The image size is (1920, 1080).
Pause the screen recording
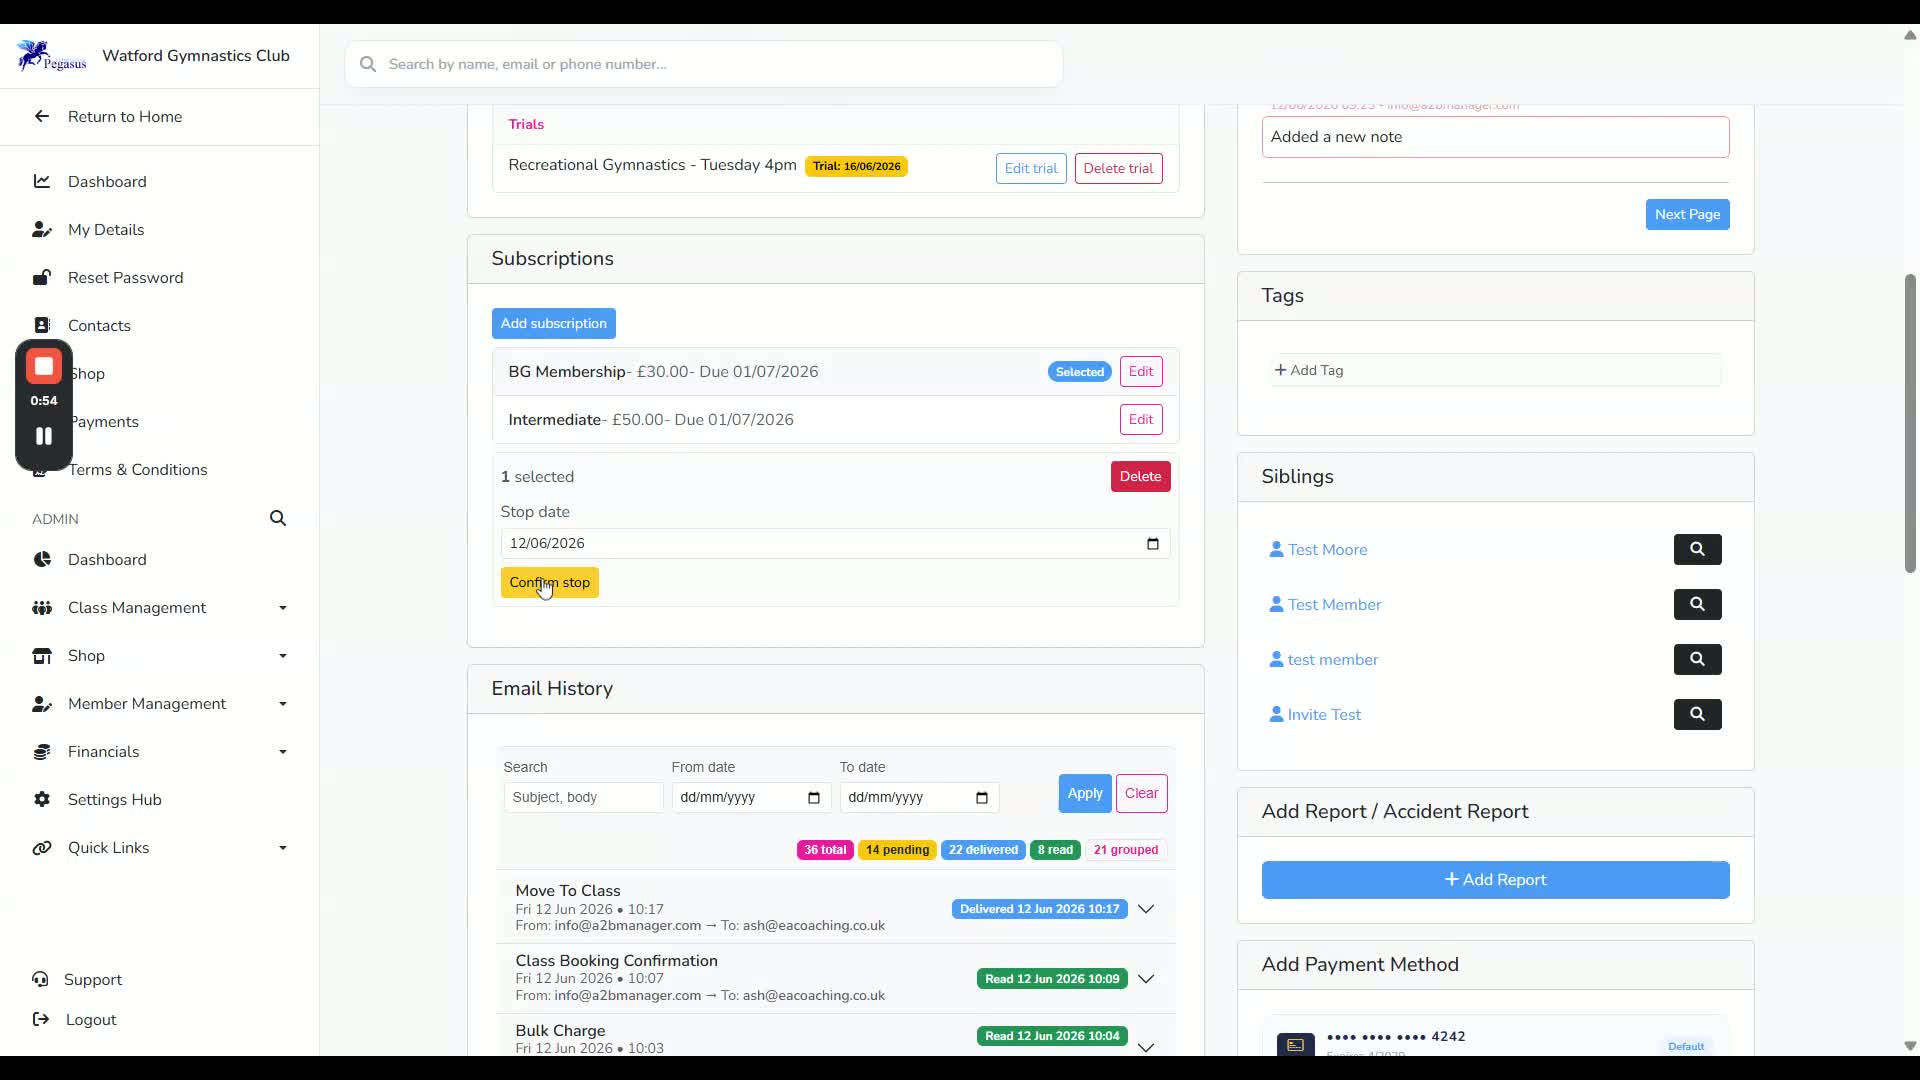tap(44, 436)
